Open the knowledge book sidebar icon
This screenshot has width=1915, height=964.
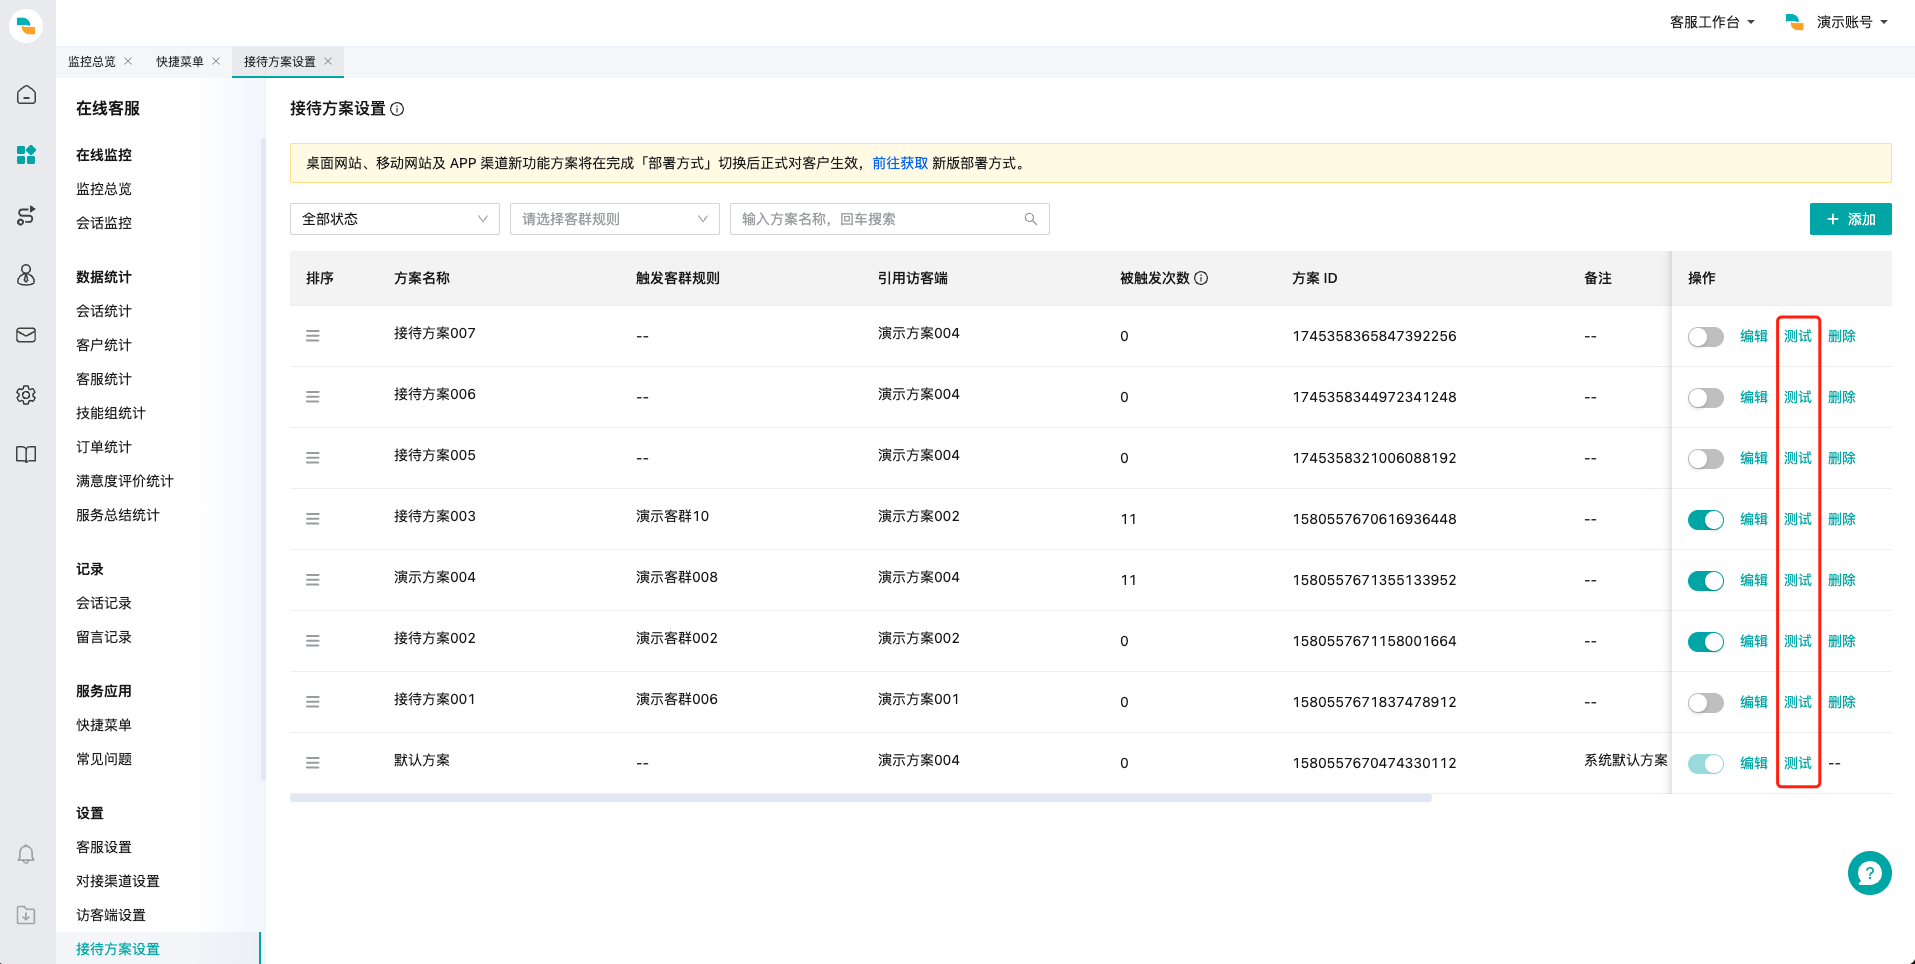(27, 455)
